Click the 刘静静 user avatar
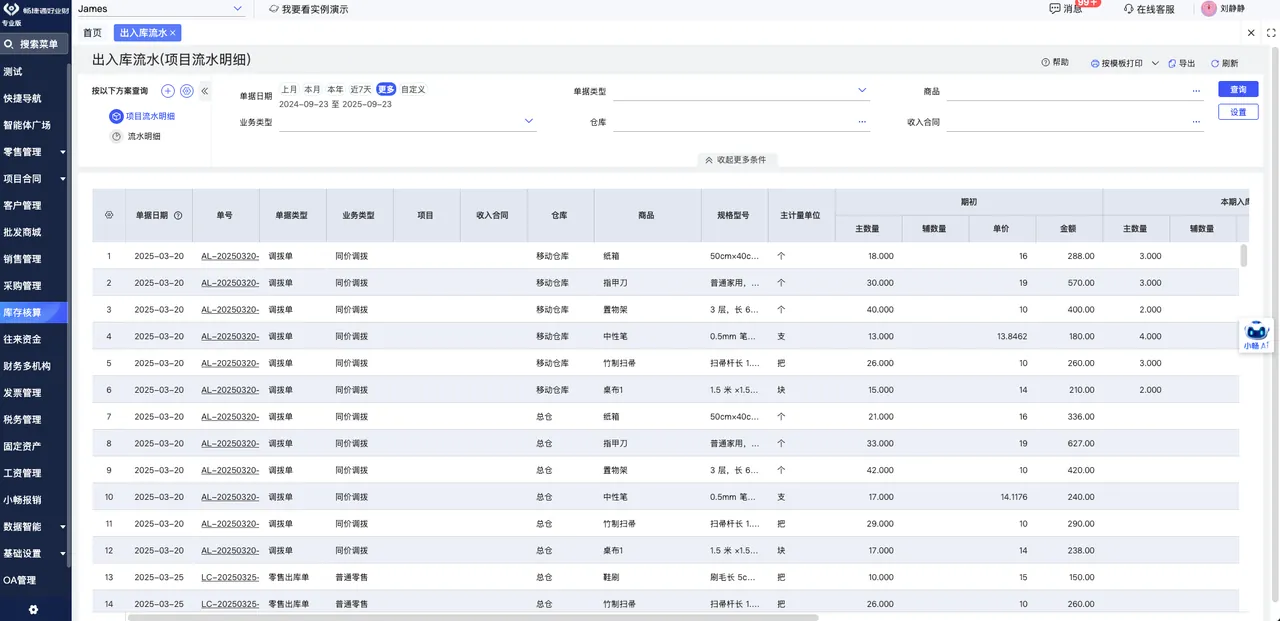1280x621 pixels. [x=1208, y=8]
